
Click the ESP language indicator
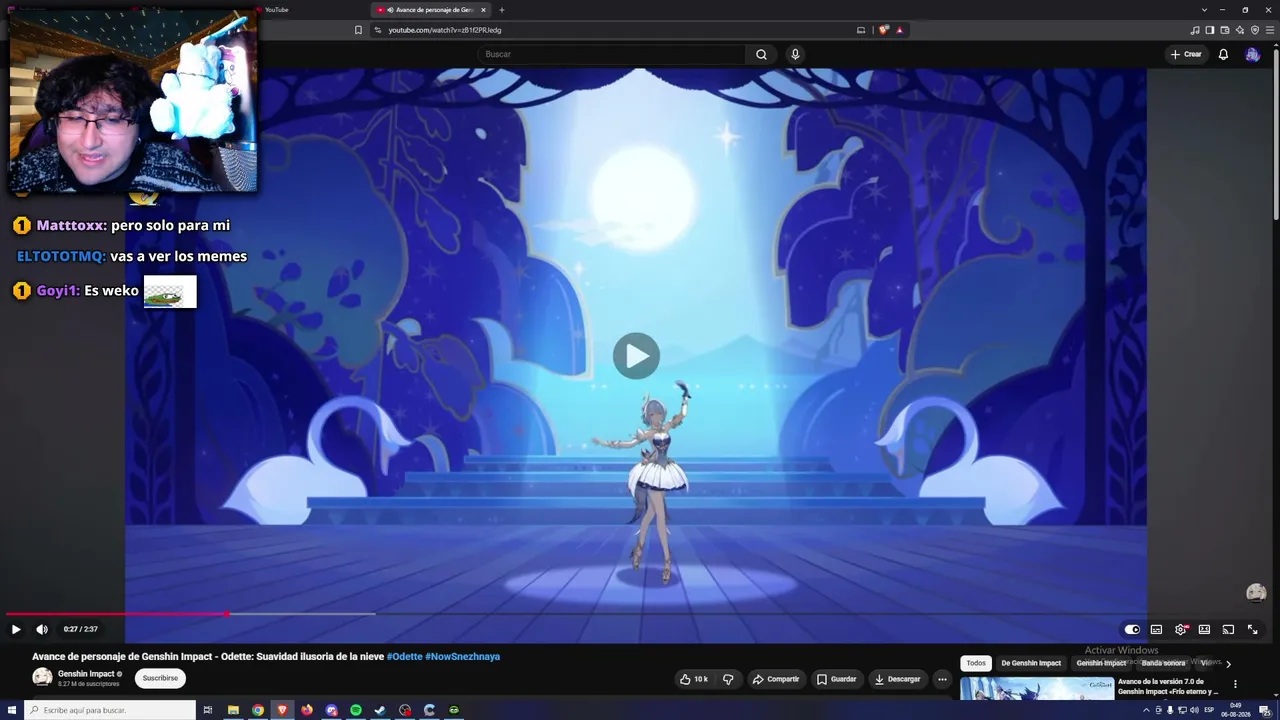coord(1209,710)
